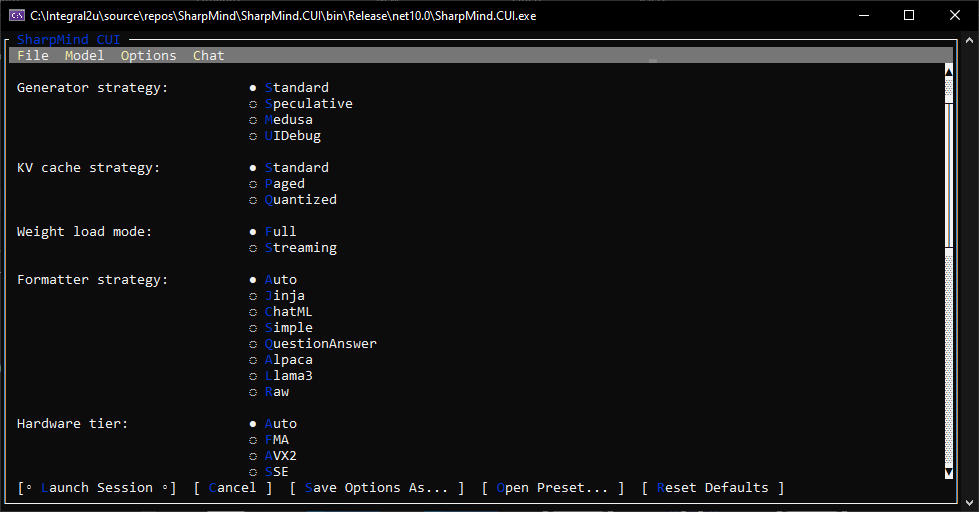Screen dimensions: 979x512
Task: Click the Launch Session button
Action: point(97,488)
